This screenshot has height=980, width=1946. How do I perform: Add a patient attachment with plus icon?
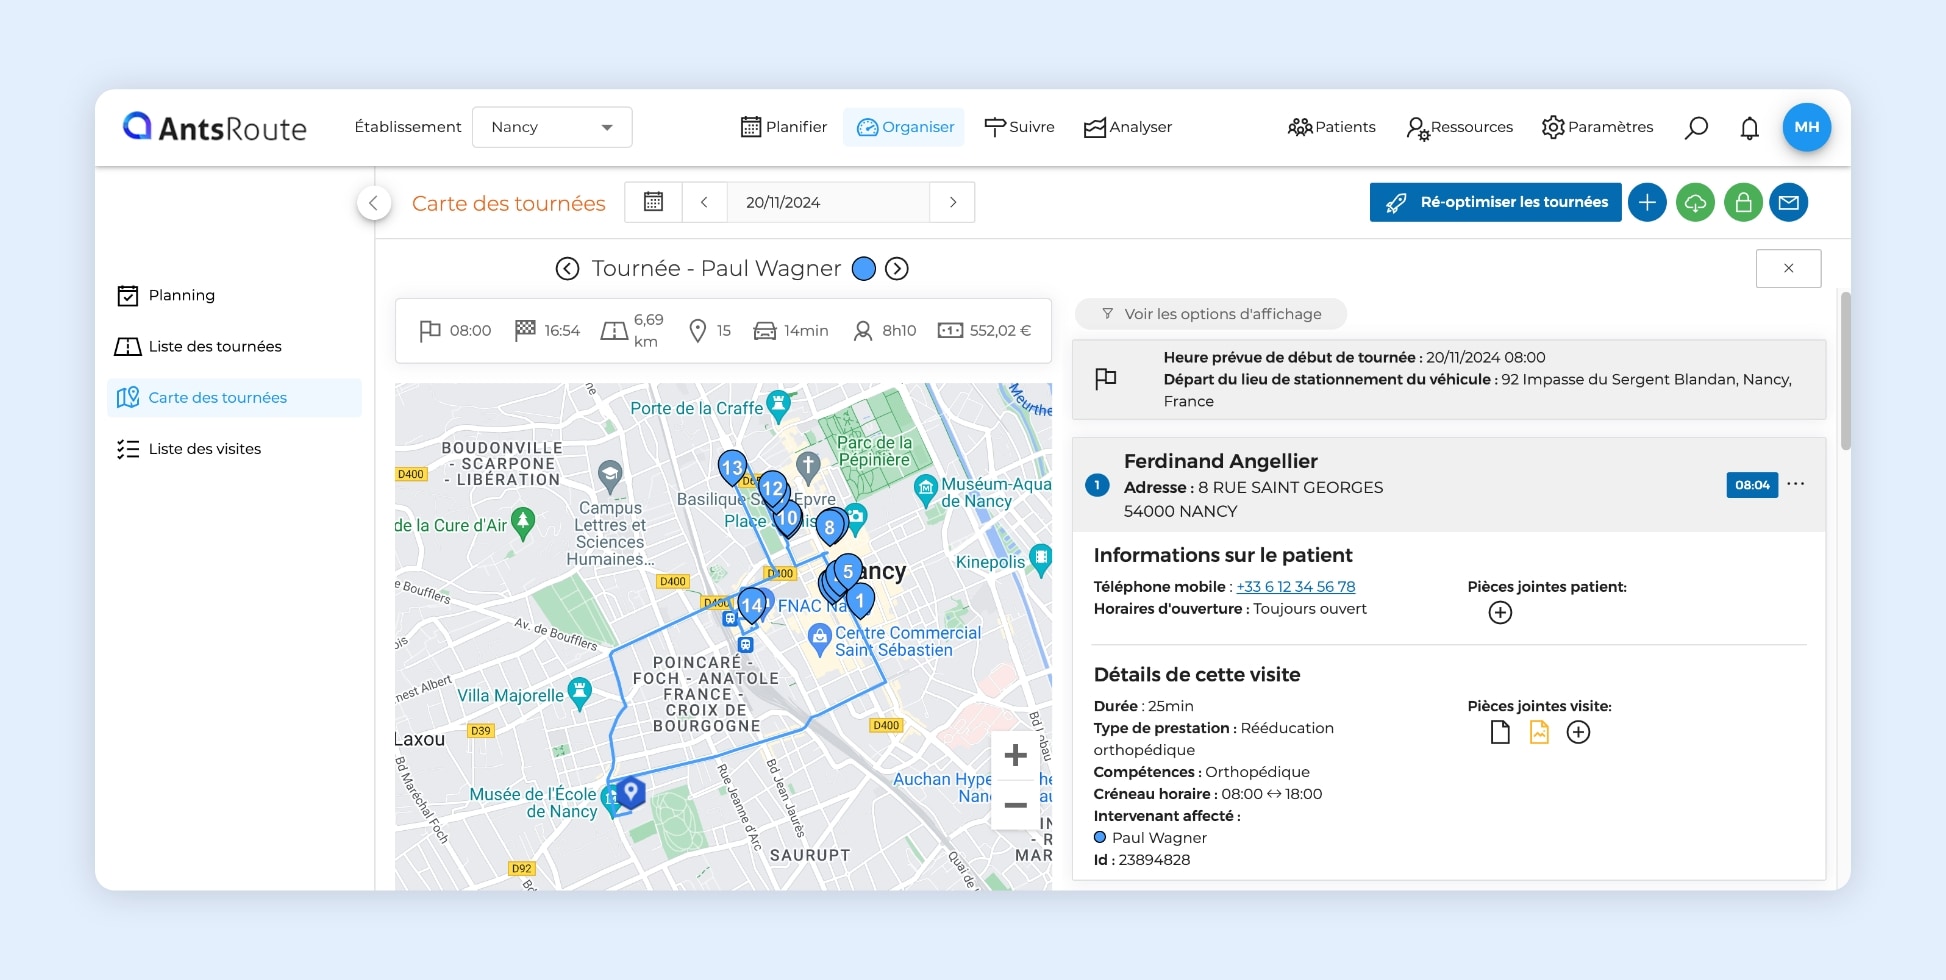coord(1500,613)
